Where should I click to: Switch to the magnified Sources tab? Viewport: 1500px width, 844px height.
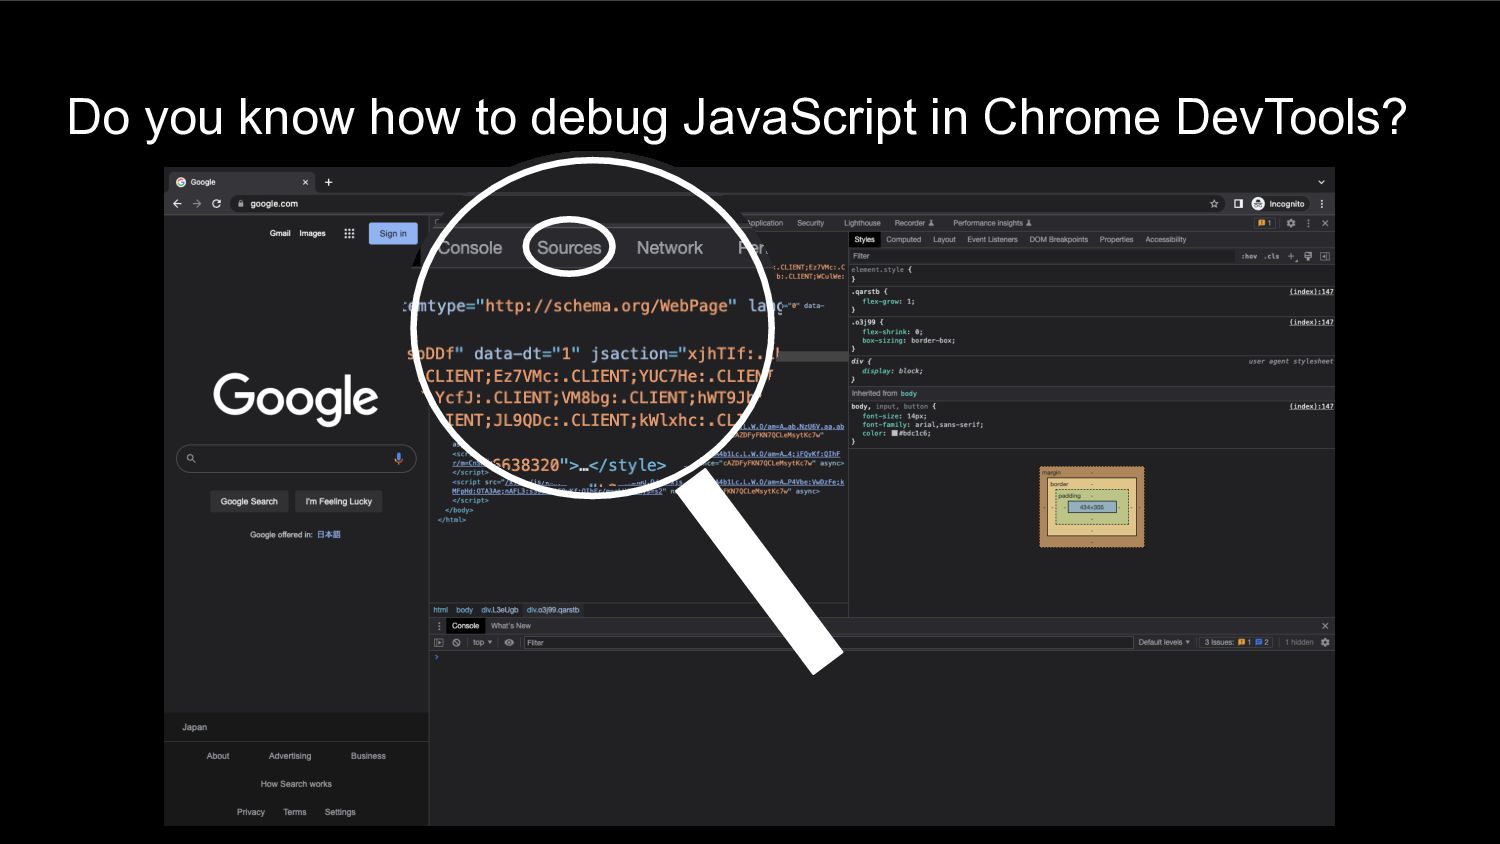569,248
